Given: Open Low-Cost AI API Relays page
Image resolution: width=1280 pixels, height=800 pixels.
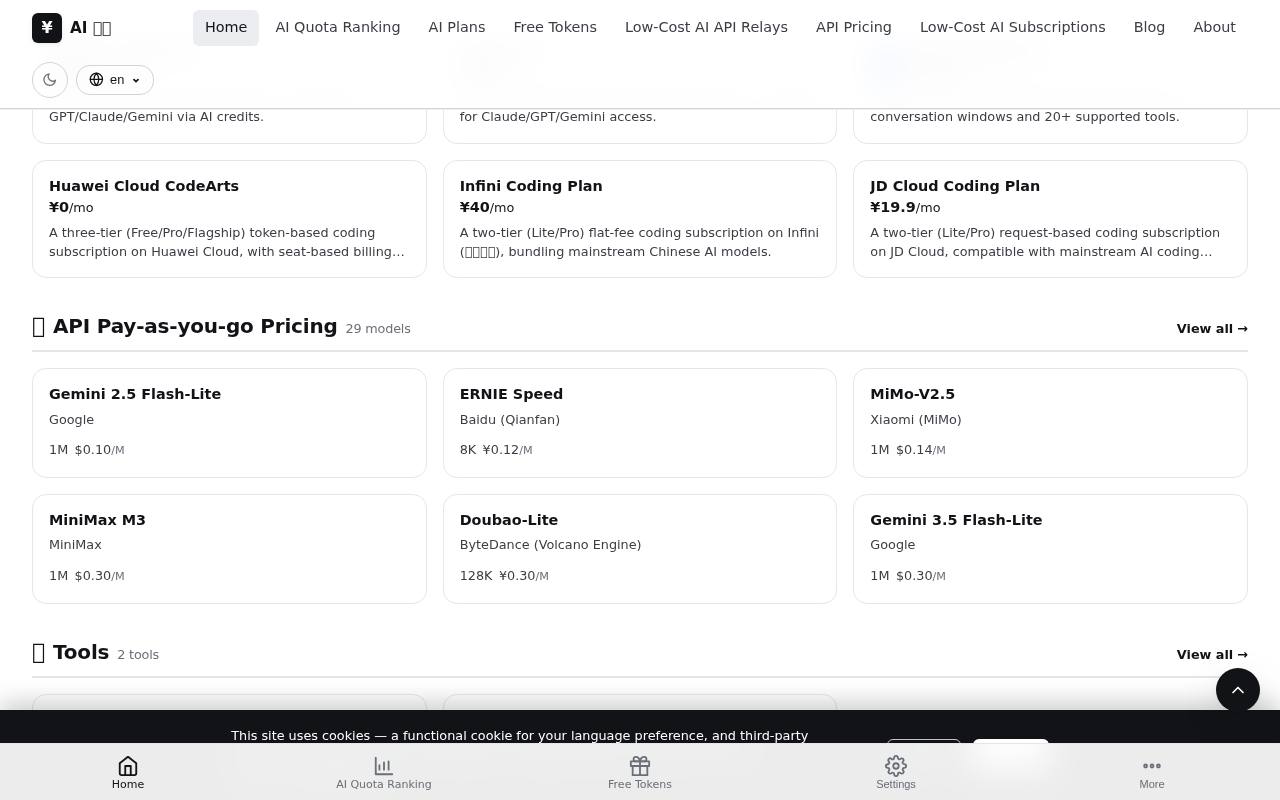Looking at the screenshot, I should [x=706, y=27].
